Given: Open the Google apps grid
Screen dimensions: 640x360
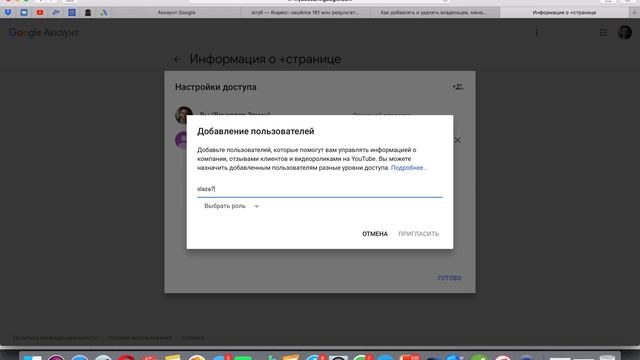Looking at the screenshot, I should click(603, 33).
